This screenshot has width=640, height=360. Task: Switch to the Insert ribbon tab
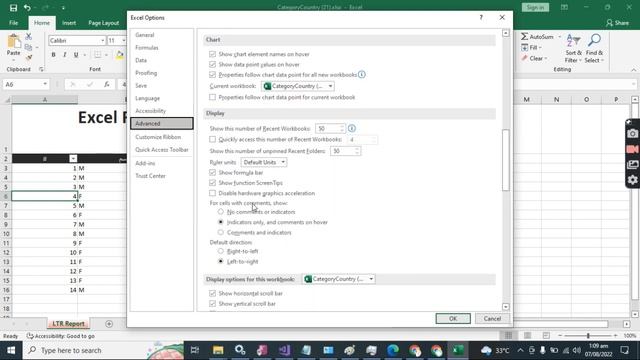point(69,23)
